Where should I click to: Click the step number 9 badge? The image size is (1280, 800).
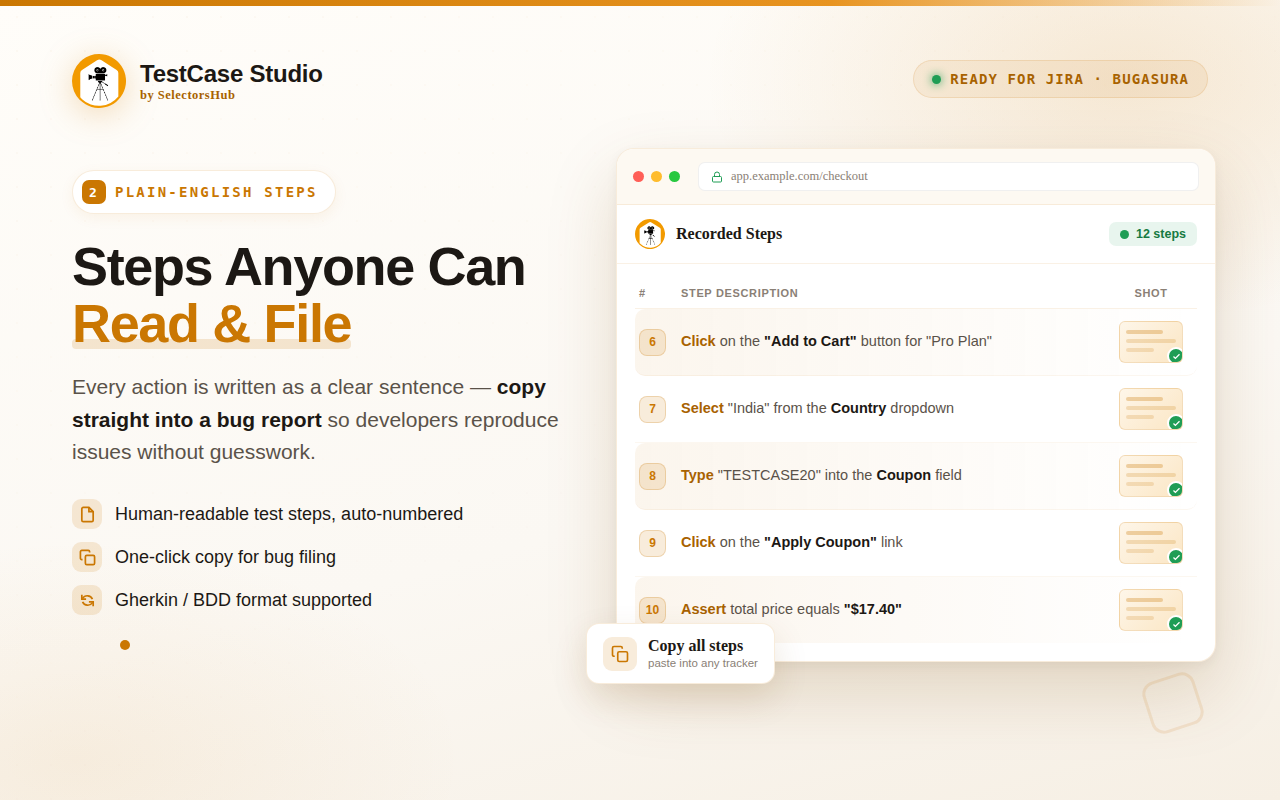coord(652,543)
